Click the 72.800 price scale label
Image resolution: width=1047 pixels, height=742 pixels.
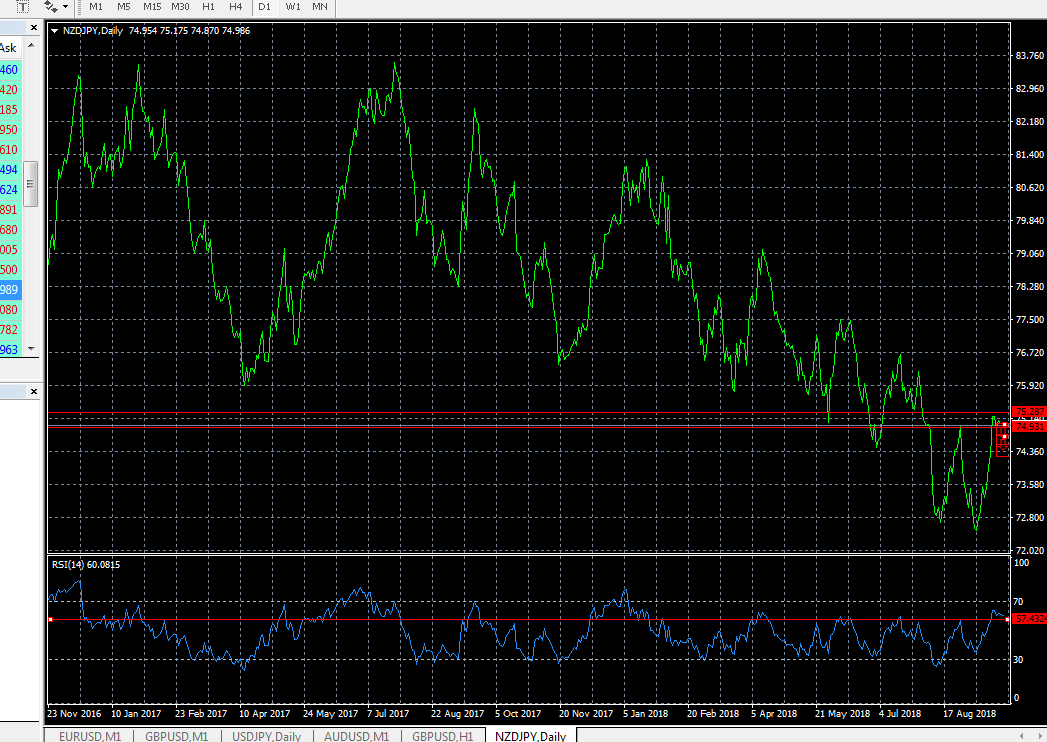(1030, 518)
